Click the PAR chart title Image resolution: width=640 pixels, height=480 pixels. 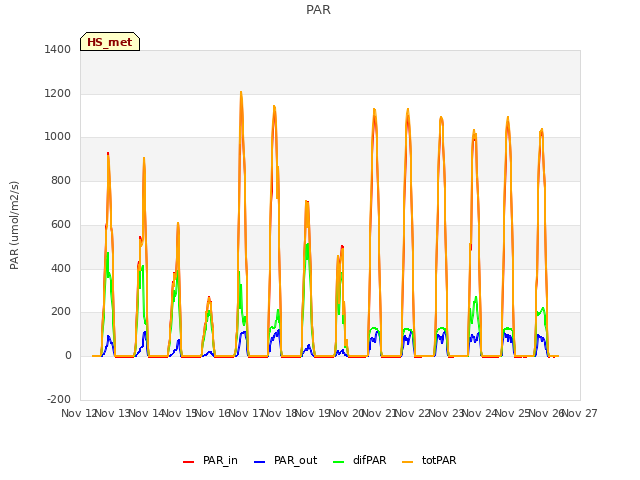[318, 10]
